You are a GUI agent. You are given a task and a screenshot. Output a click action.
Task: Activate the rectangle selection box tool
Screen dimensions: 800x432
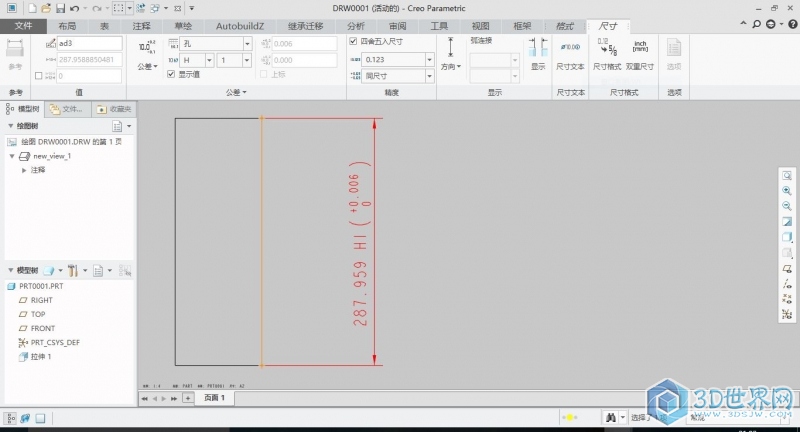click(x=118, y=8)
